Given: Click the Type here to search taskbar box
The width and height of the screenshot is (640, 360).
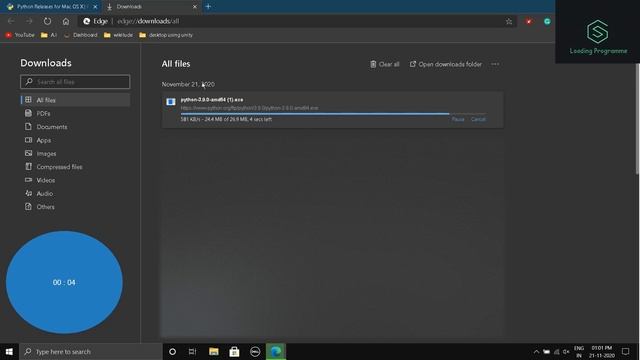Looking at the screenshot, I should 91,351.
